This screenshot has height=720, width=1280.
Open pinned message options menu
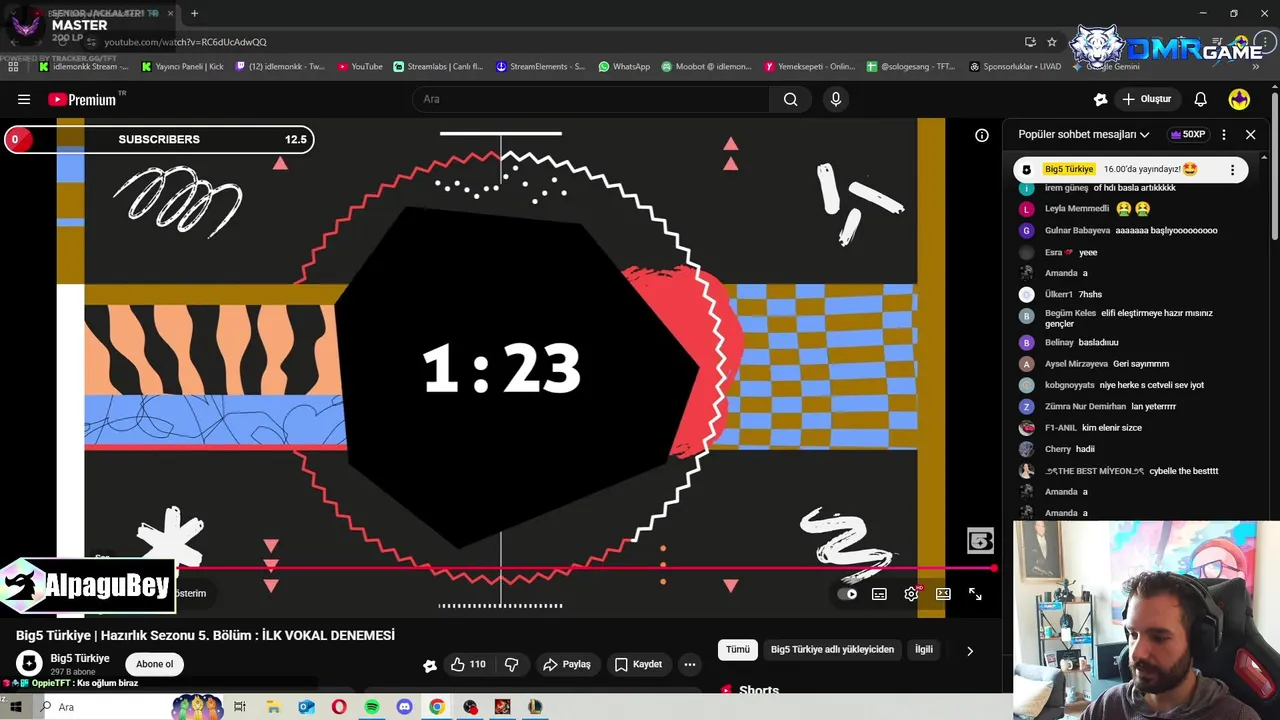1232,170
